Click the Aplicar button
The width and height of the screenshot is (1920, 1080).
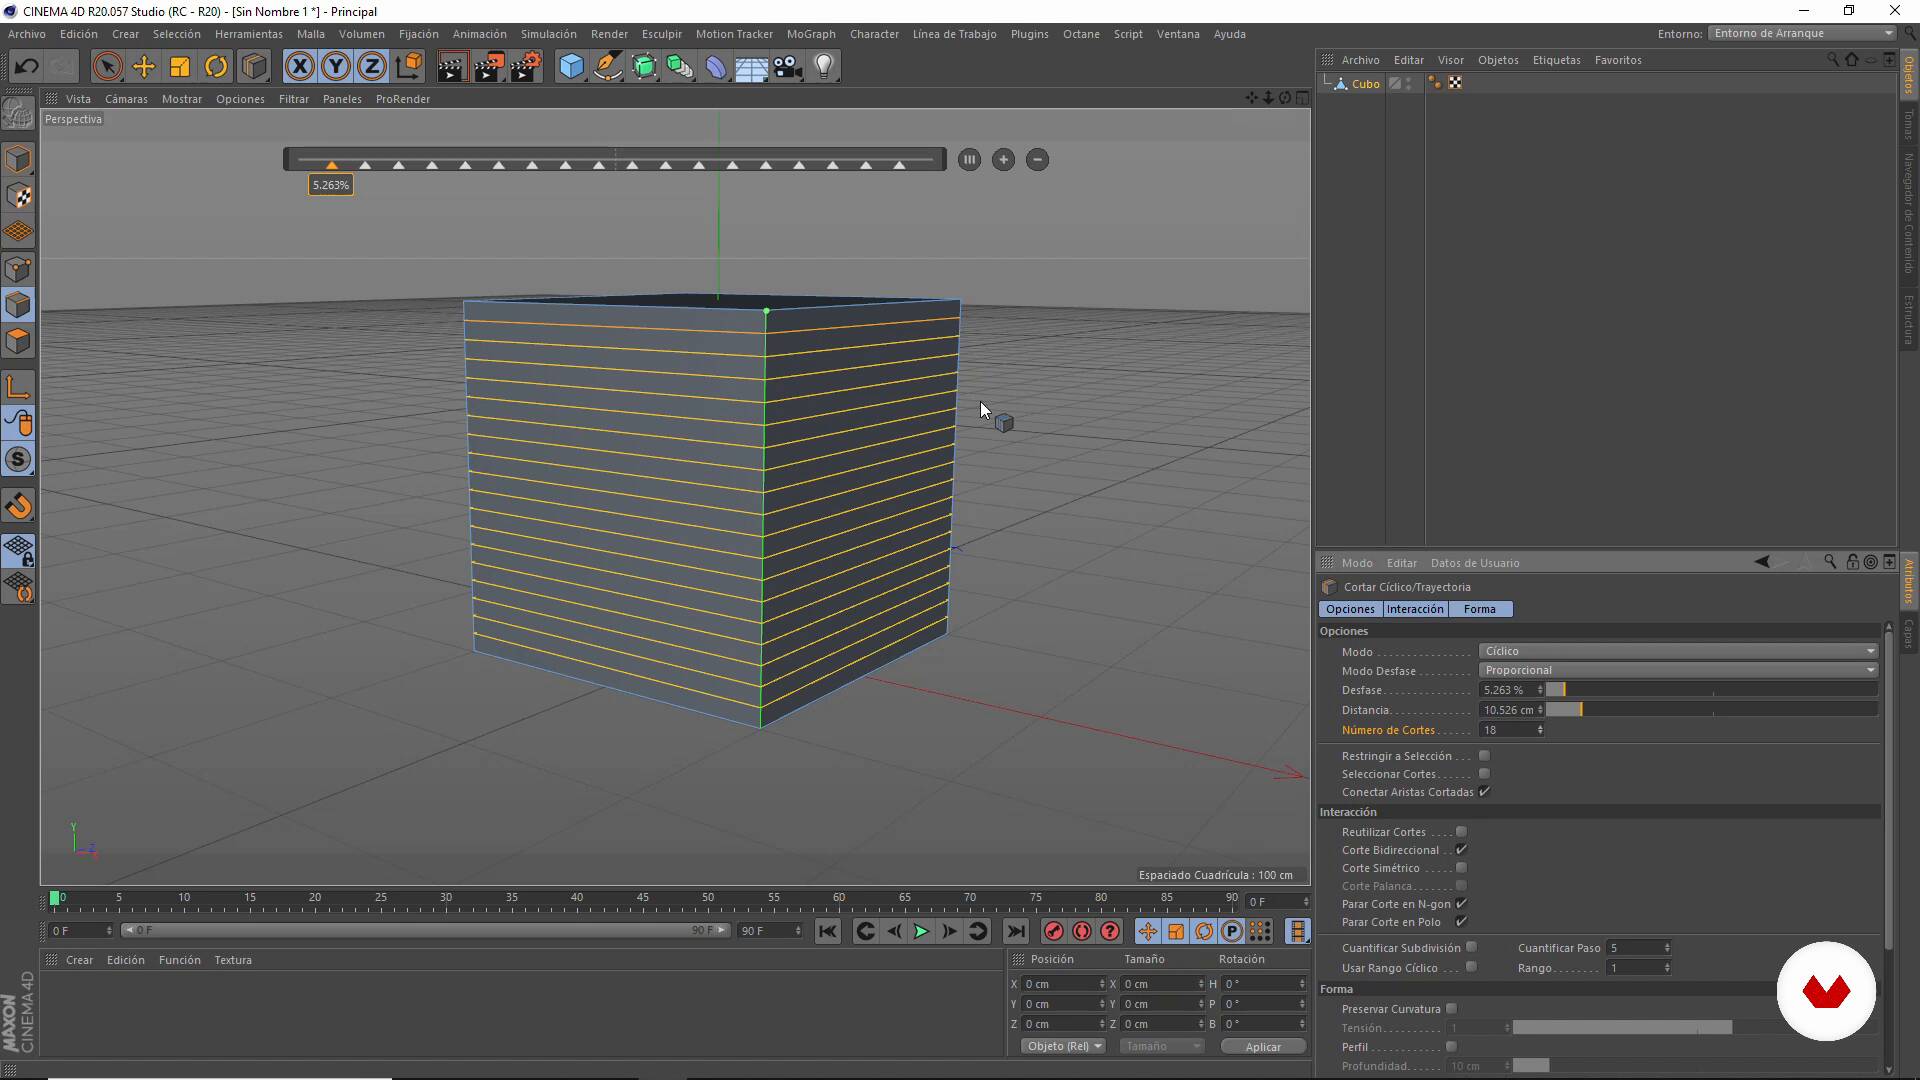1263,1047
